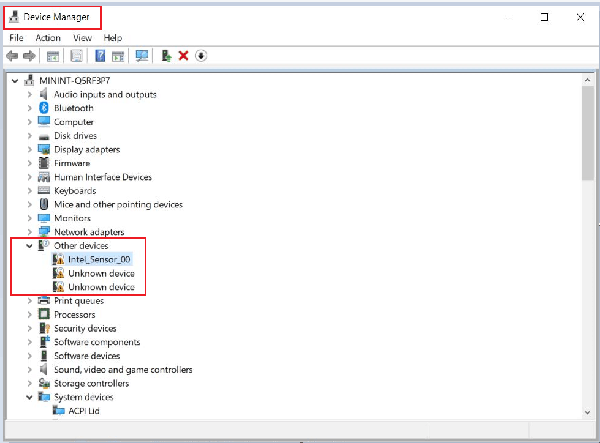Click the Update device driver toolbar icon

pos(166,56)
